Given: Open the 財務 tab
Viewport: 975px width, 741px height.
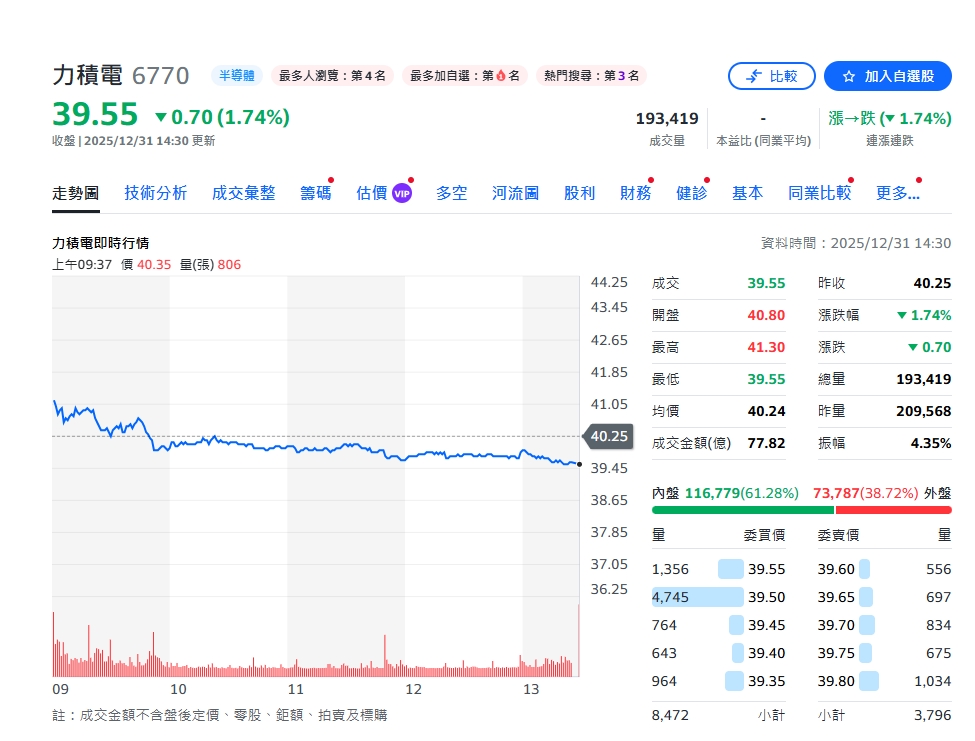Looking at the screenshot, I should click(x=635, y=193).
